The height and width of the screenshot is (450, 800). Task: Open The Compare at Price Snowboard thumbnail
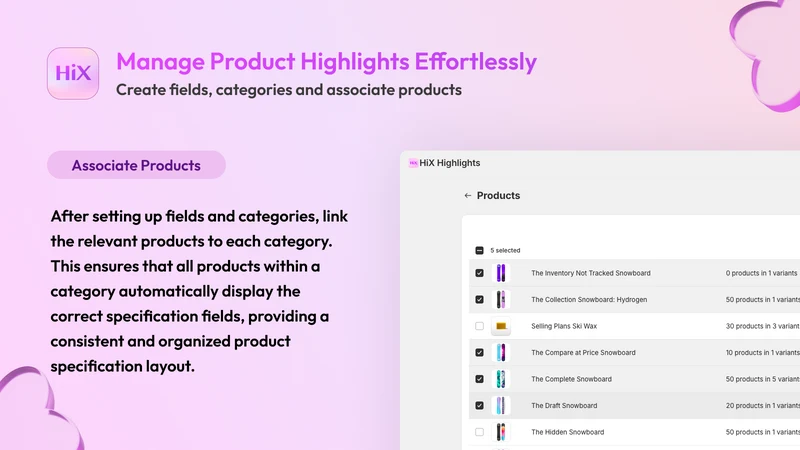[x=501, y=353]
